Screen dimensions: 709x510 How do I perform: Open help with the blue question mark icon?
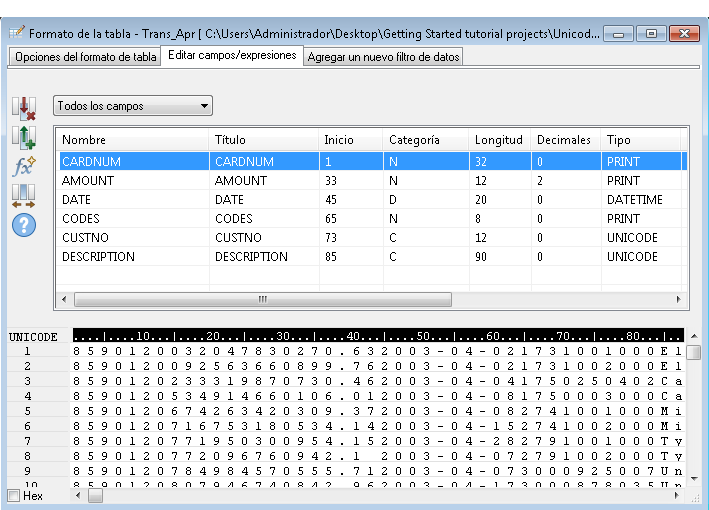click(24, 224)
